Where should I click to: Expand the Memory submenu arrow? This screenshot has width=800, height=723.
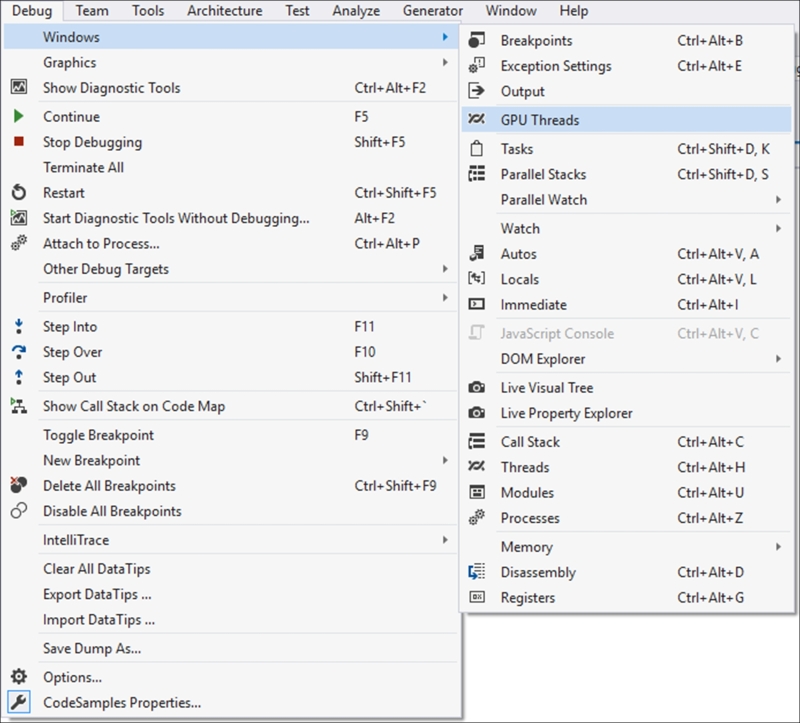click(779, 546)
